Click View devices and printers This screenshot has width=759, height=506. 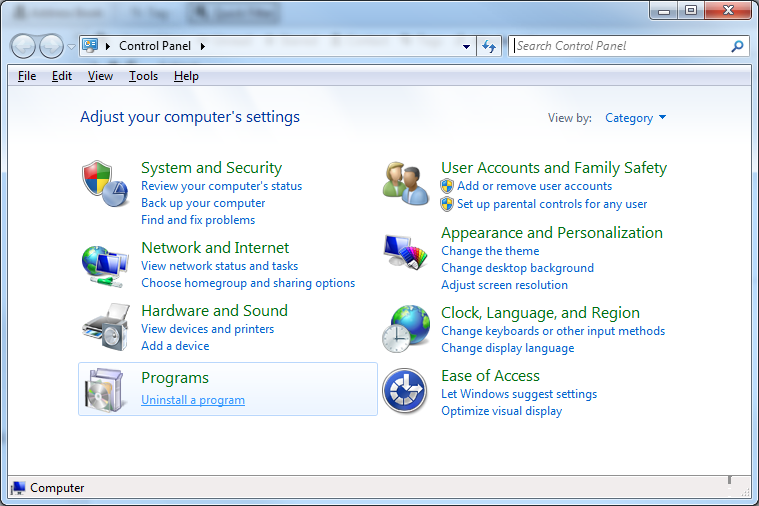[207, 329]
